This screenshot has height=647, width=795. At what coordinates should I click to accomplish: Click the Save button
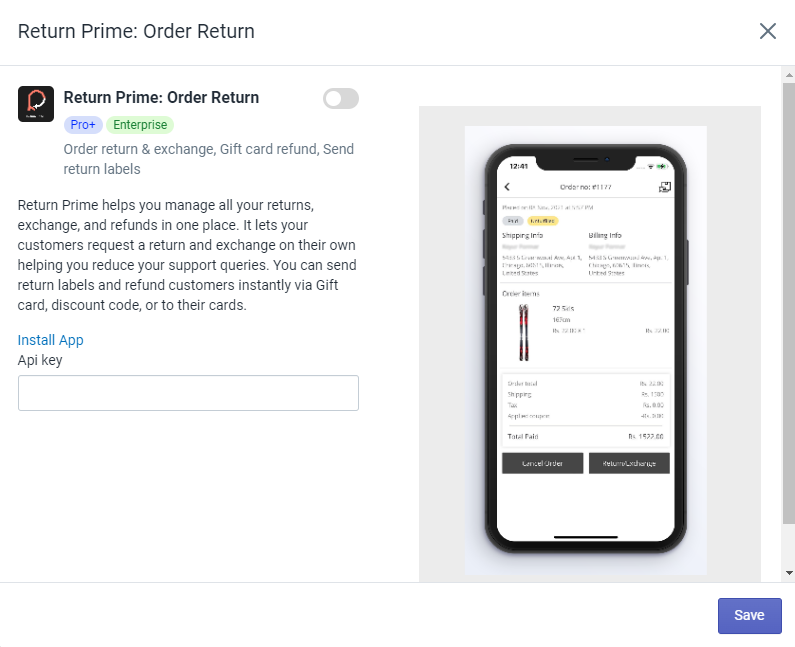coord(749,616)
